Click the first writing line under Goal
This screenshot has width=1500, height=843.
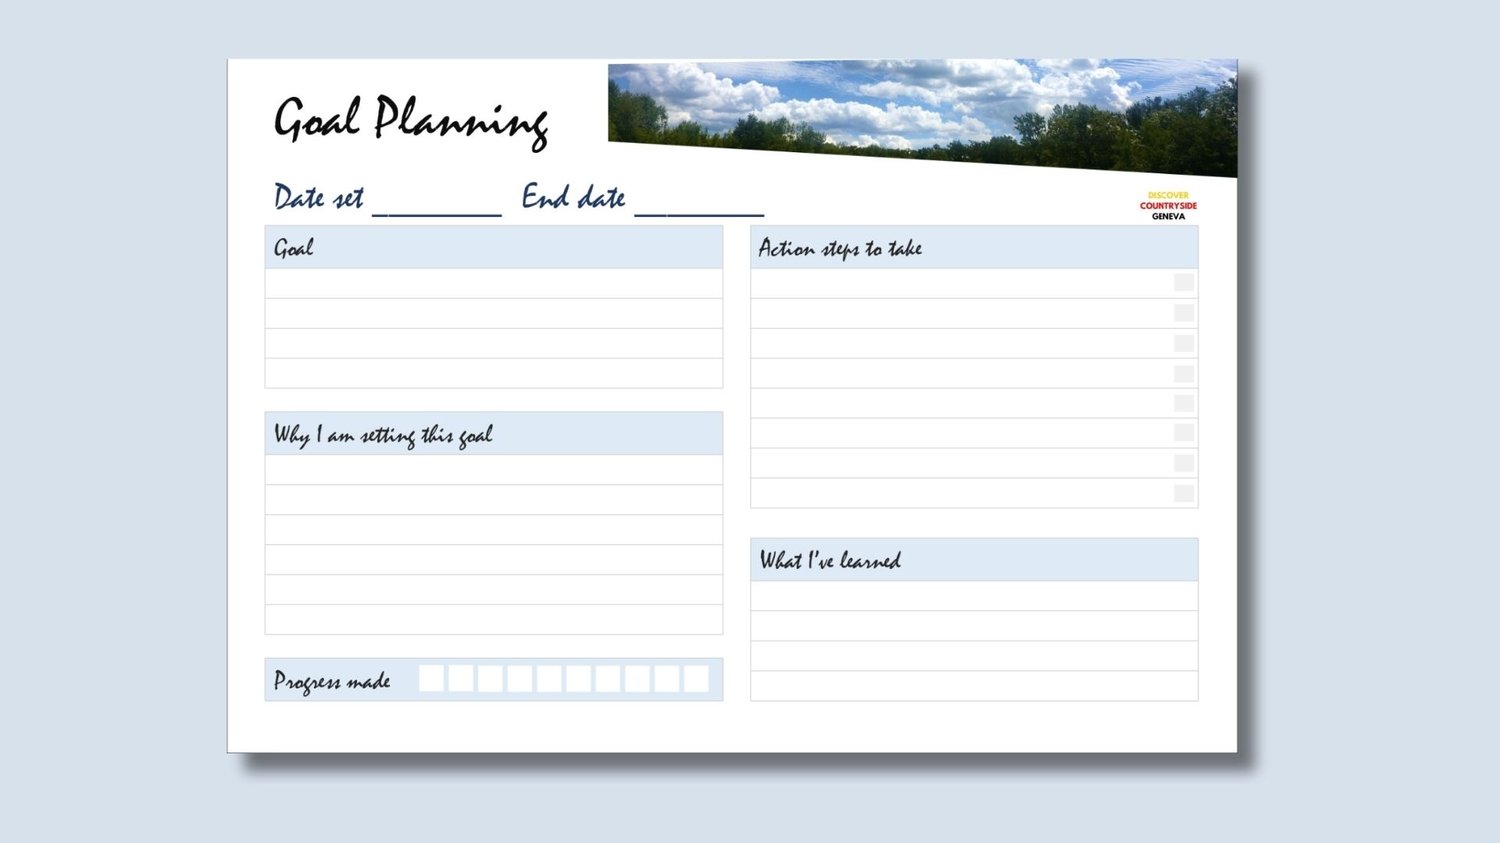tap(494, 283)
